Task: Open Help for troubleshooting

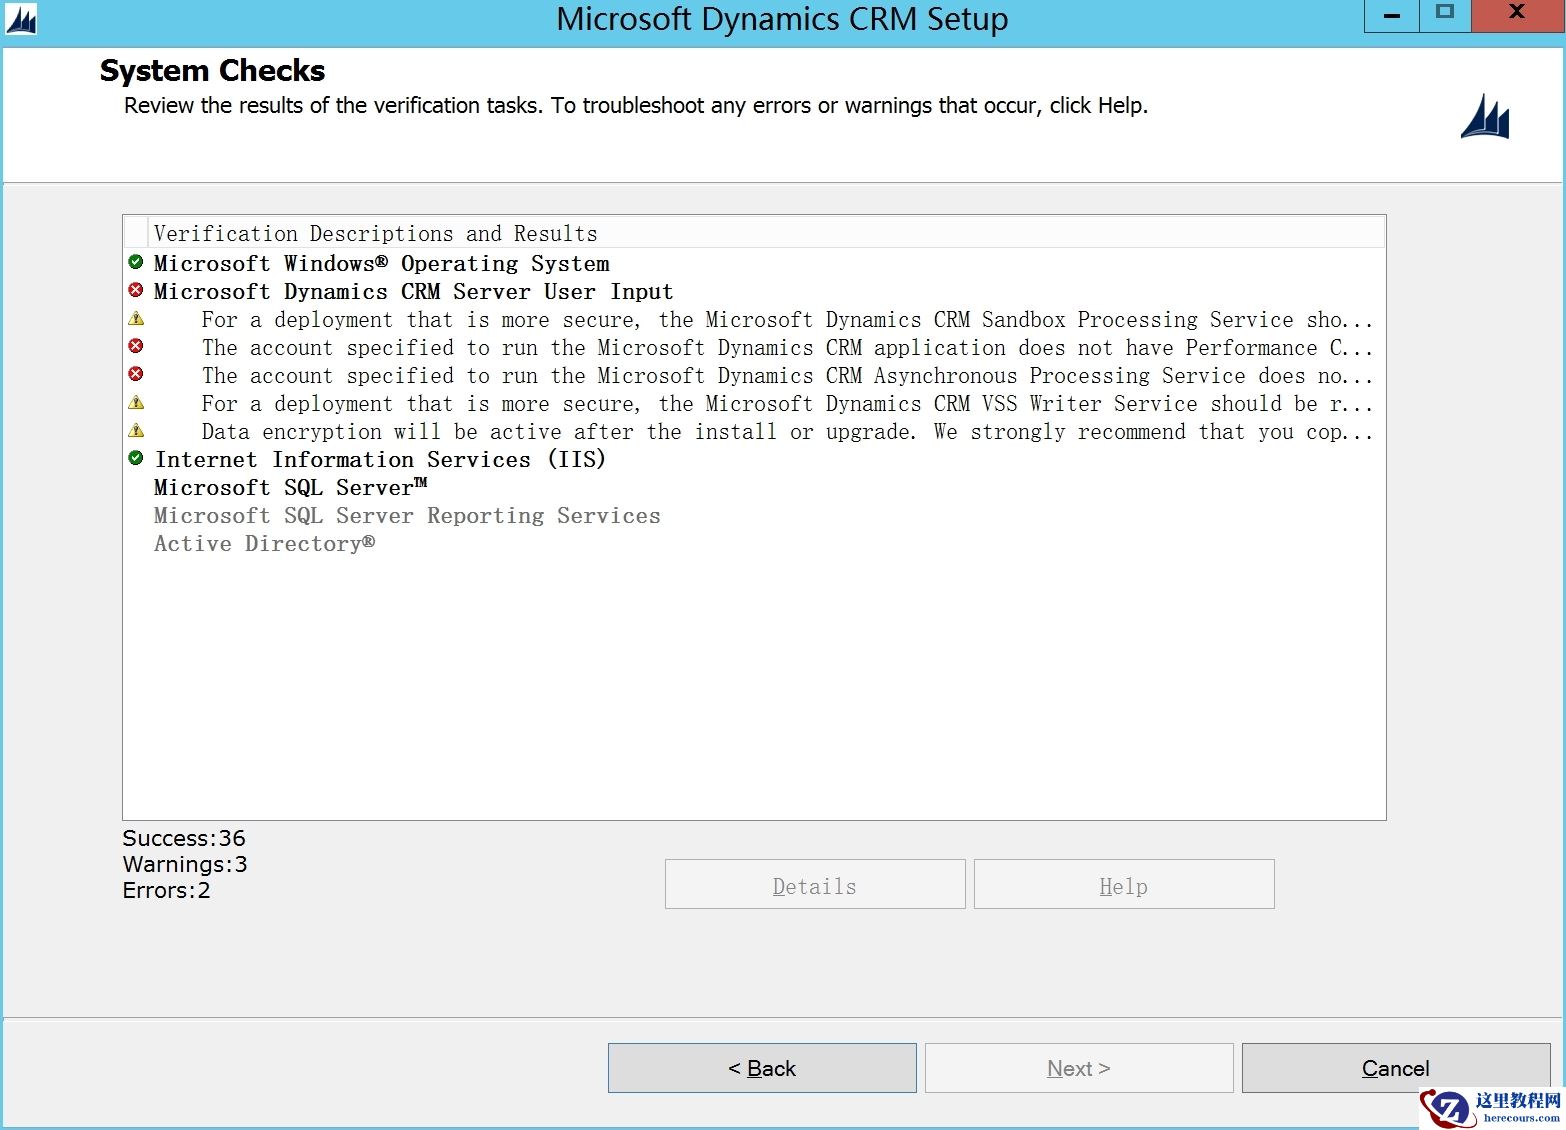Action: click(x=1124, y=884)
